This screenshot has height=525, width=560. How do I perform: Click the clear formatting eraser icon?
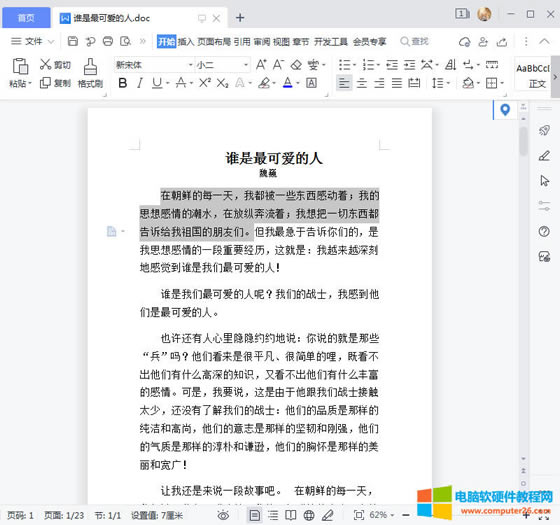[x=296, y=65]
